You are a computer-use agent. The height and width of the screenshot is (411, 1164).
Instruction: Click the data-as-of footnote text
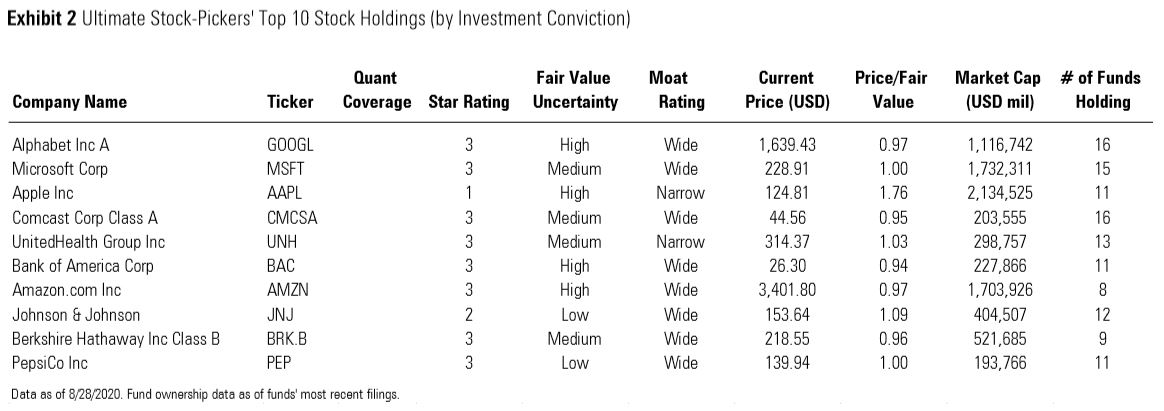pyautogui.click(x=205, y=395)
